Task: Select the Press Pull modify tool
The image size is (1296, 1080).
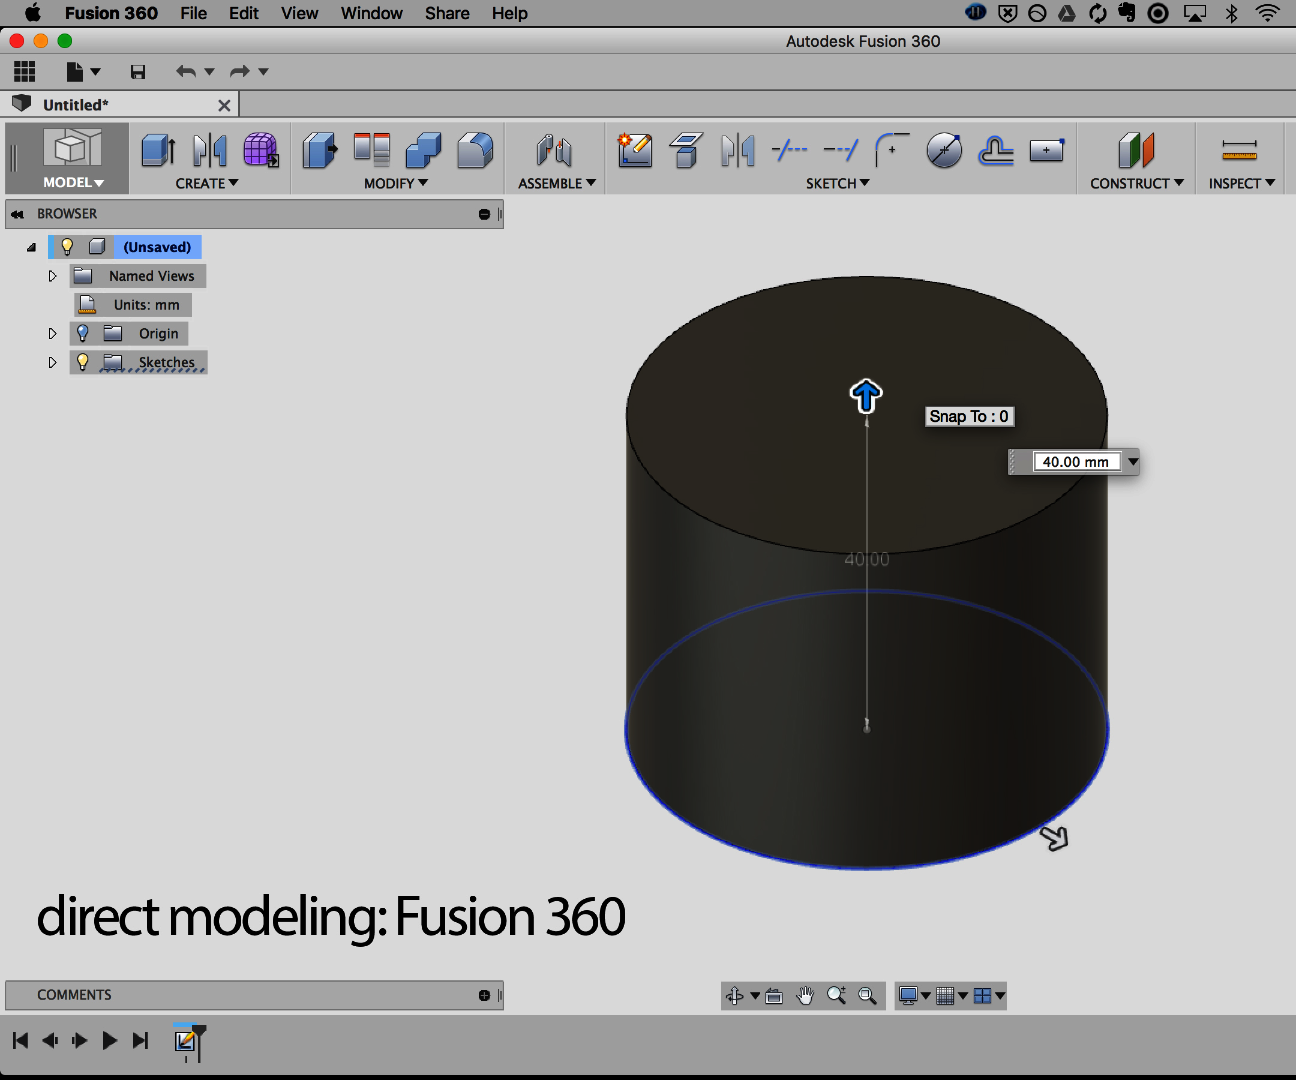Action: [x=319, y=150]
